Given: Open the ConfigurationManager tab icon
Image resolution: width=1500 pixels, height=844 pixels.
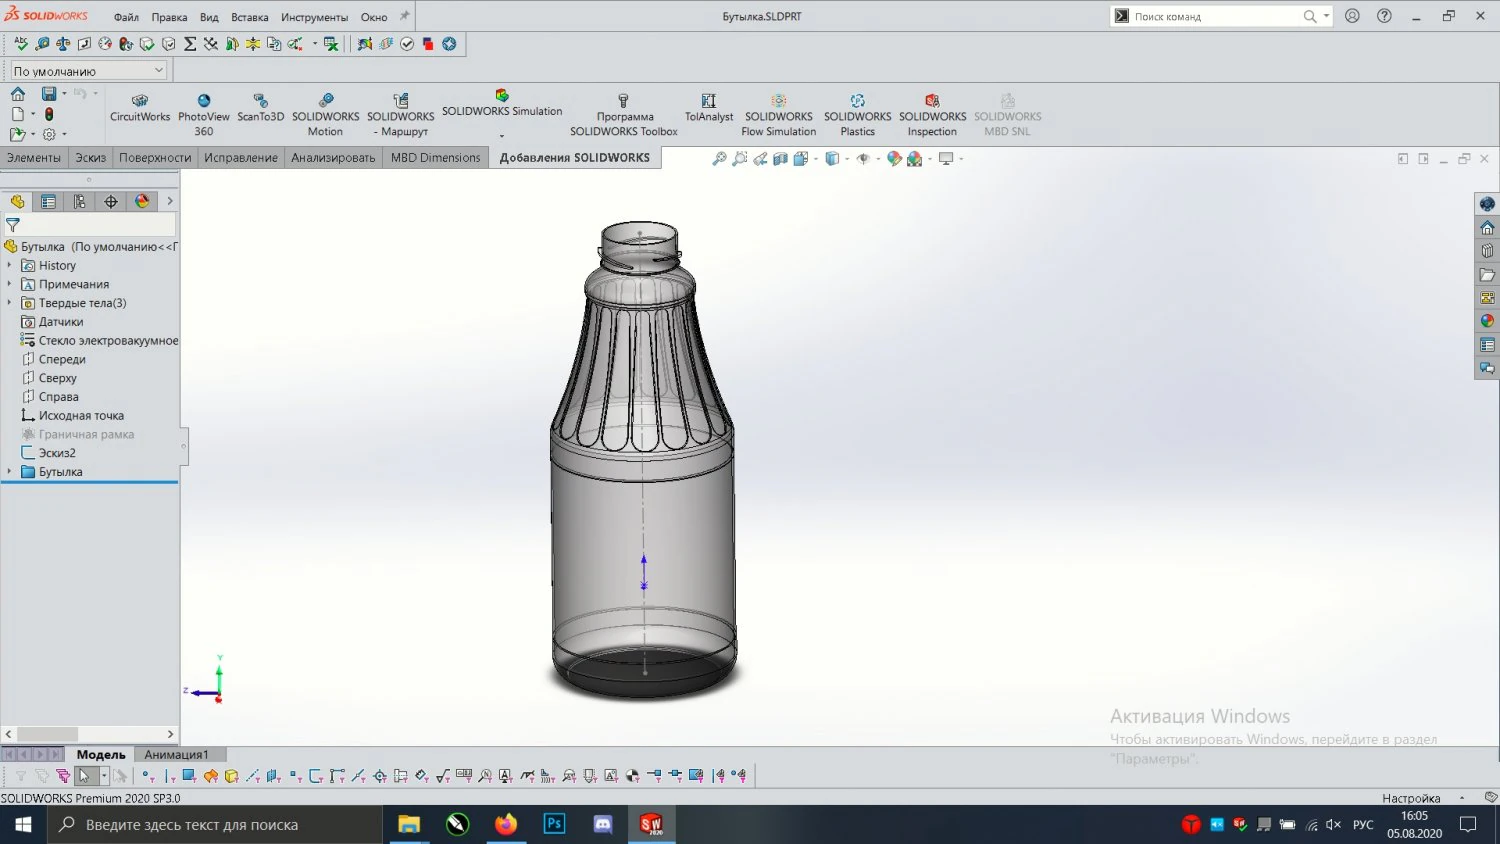Looking at the screenshot, I should (80, 201).
